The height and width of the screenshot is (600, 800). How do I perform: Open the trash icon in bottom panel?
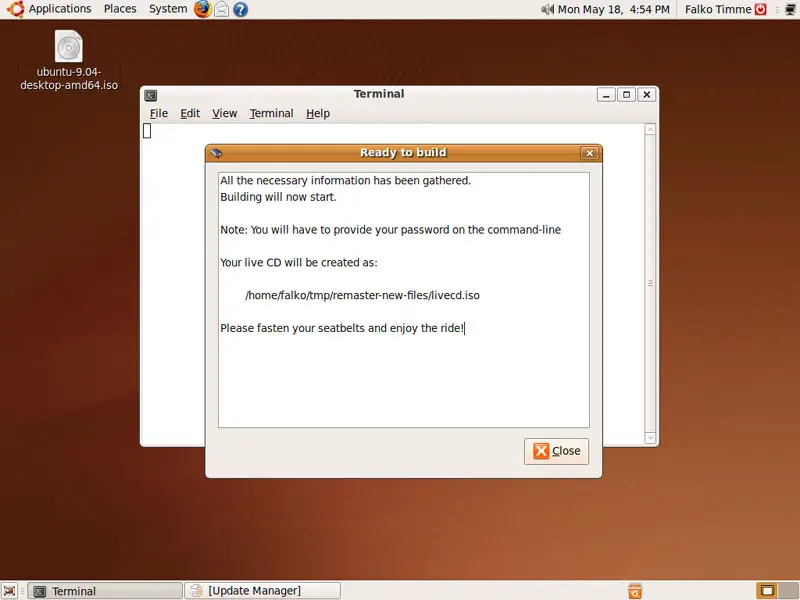[635, 591]
